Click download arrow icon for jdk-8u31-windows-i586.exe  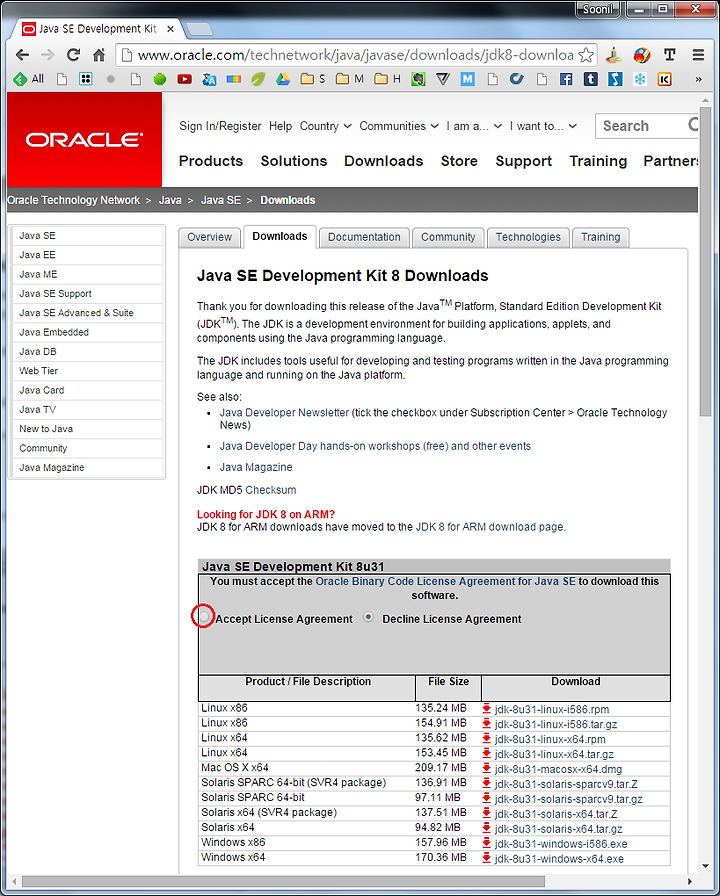point(486,843)
